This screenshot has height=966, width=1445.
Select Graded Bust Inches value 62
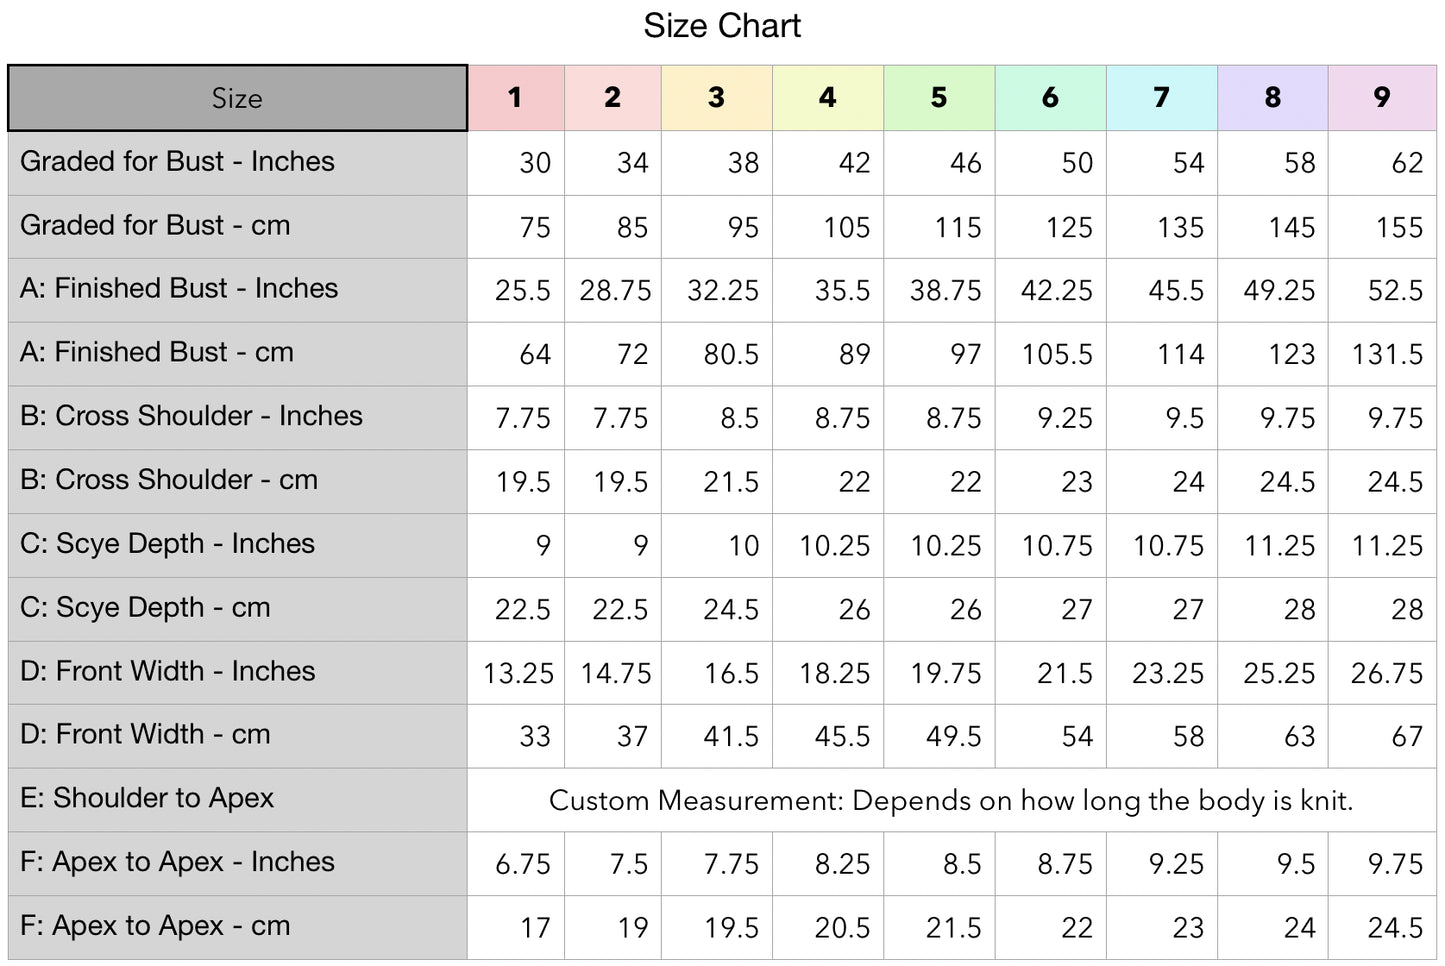1407,163
